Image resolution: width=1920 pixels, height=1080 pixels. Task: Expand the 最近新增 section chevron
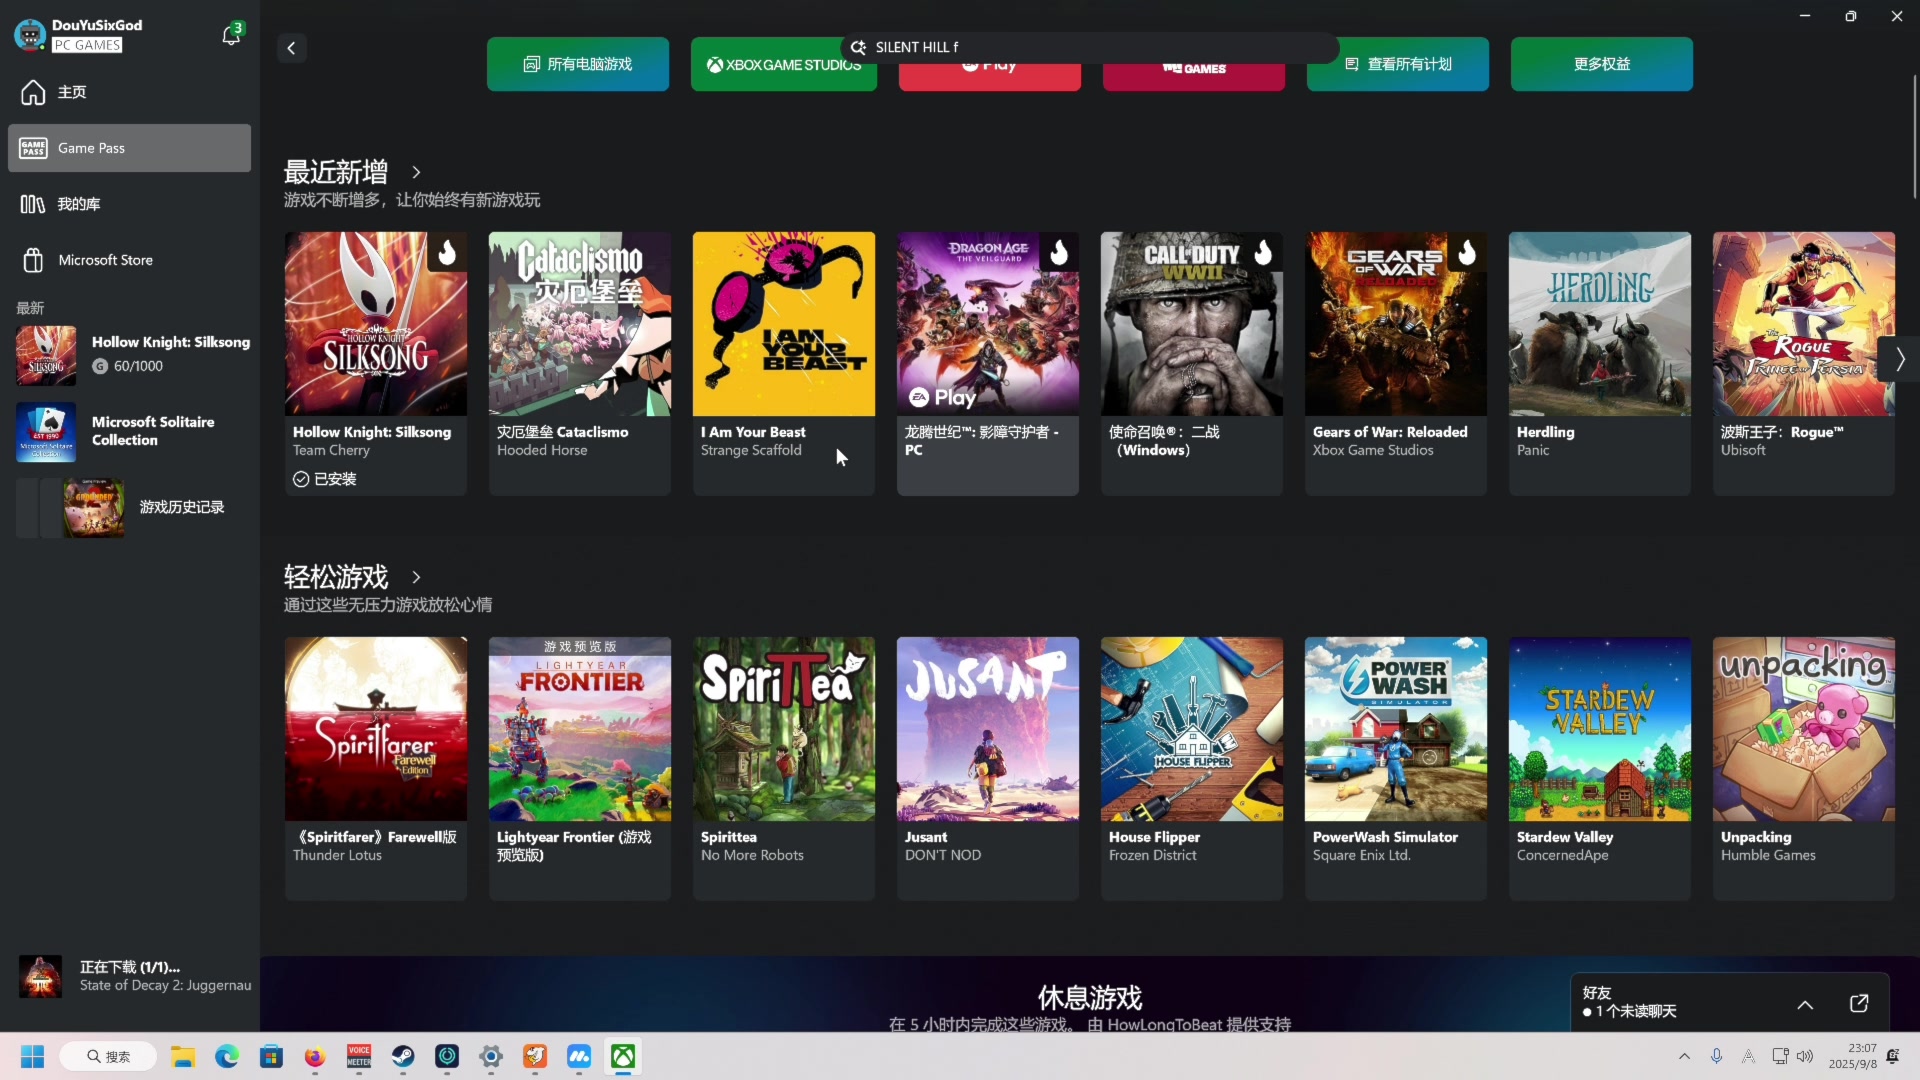coord(416,172)
